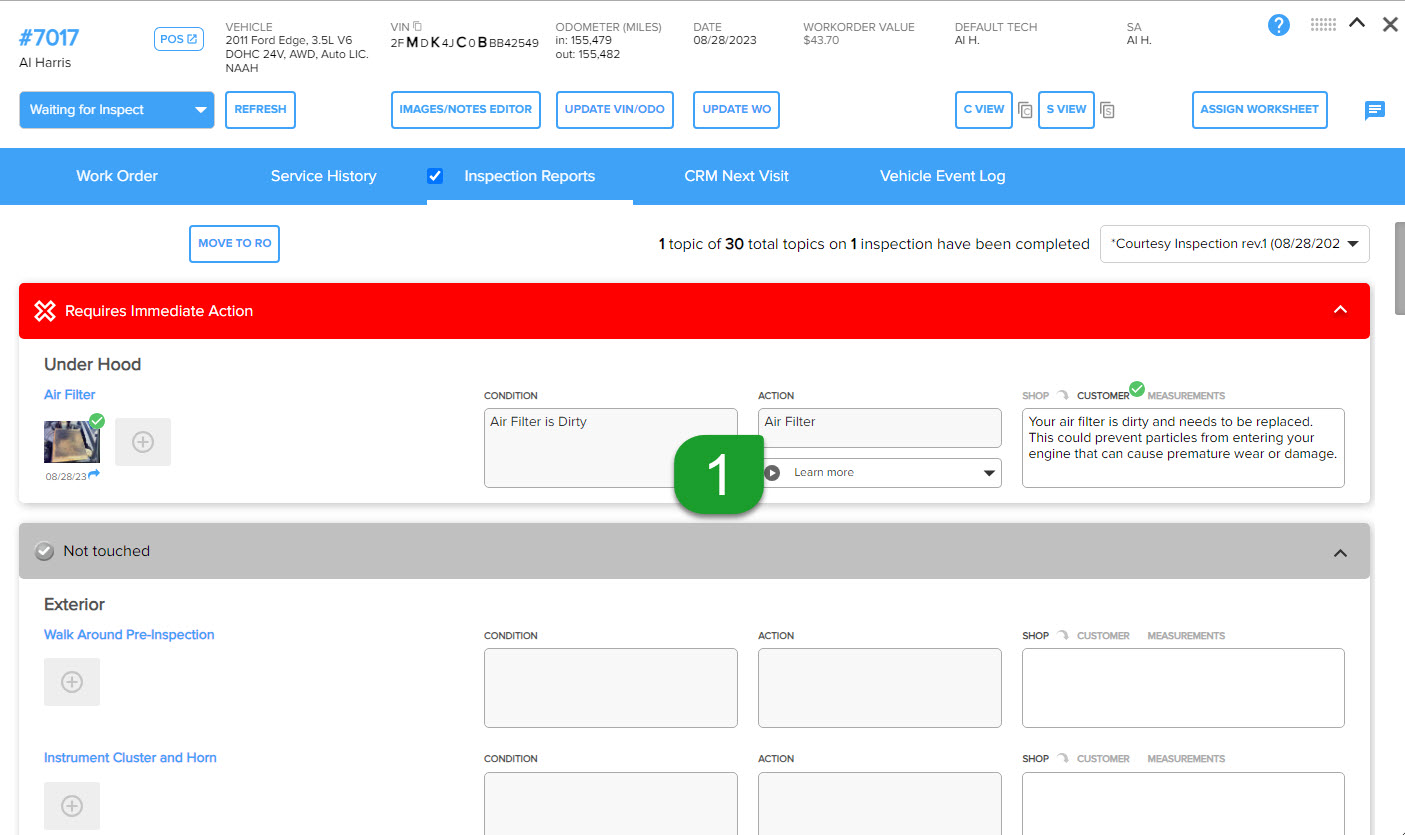Add a photo for Walk Around Pre-Inspection
Viewport: 1405px width, 835px height.
(x=71, y=681)
